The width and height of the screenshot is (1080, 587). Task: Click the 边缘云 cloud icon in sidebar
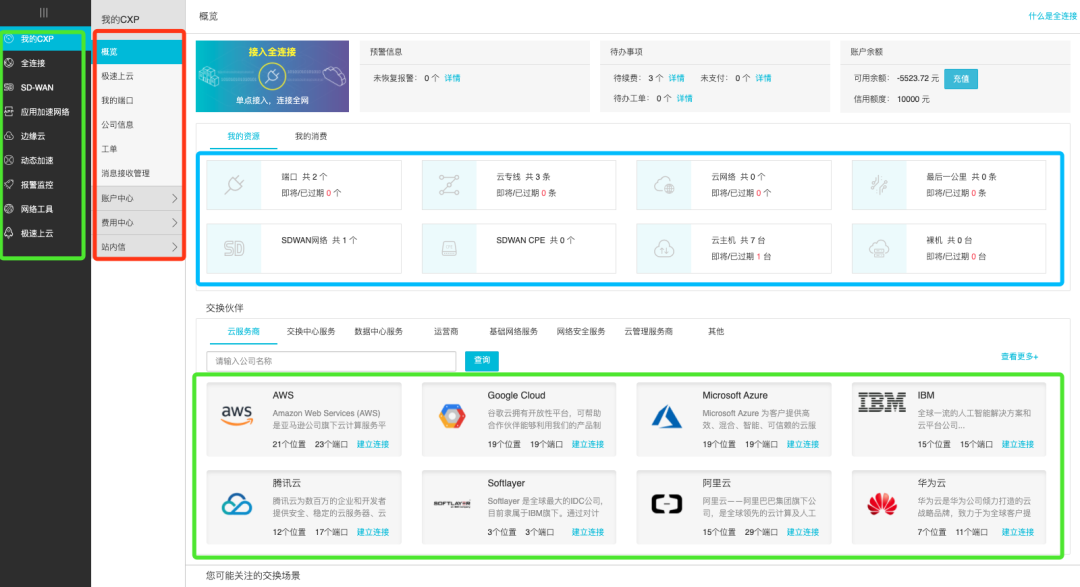[9, 136]
